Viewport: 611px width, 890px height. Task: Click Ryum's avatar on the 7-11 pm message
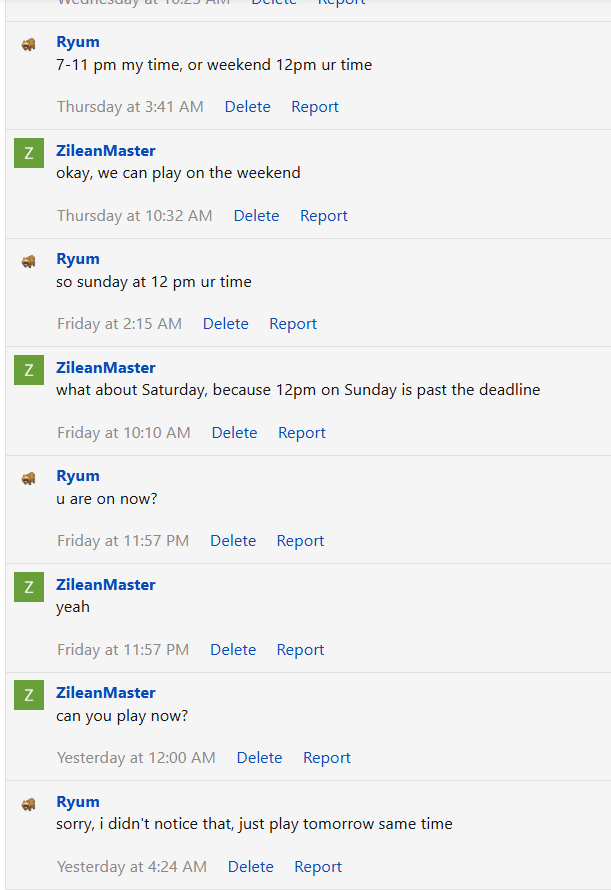click(x=28, y=44)
